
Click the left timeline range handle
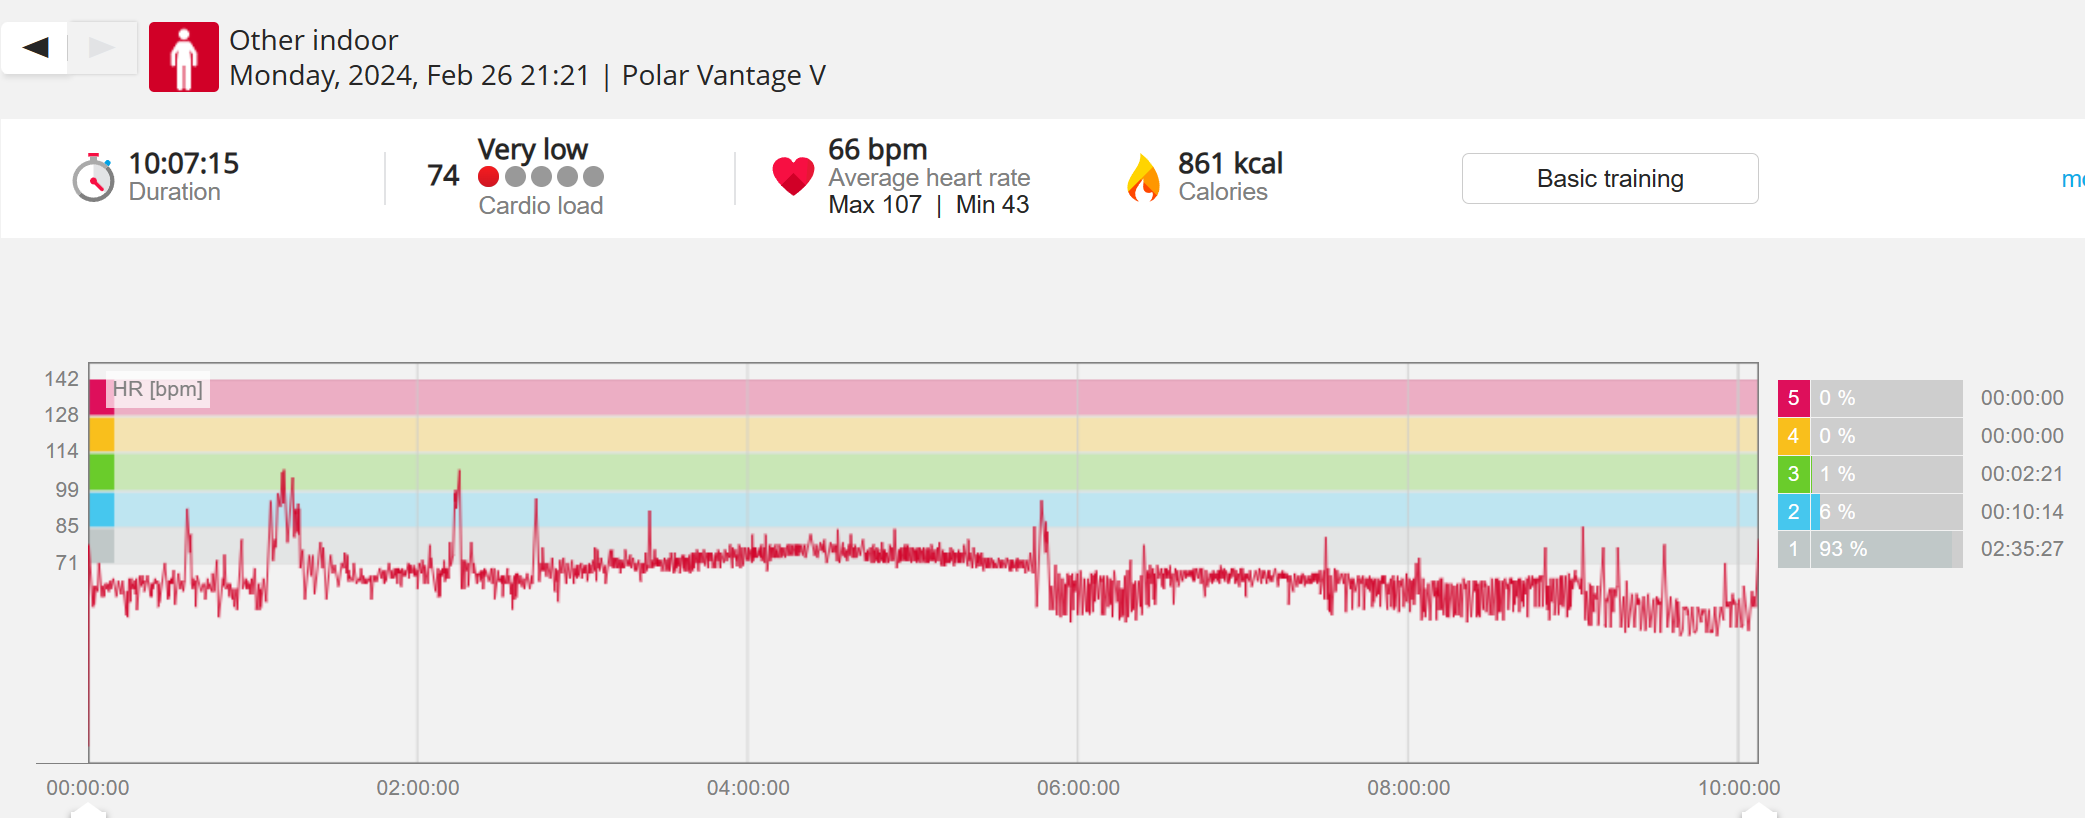point(88,811)
